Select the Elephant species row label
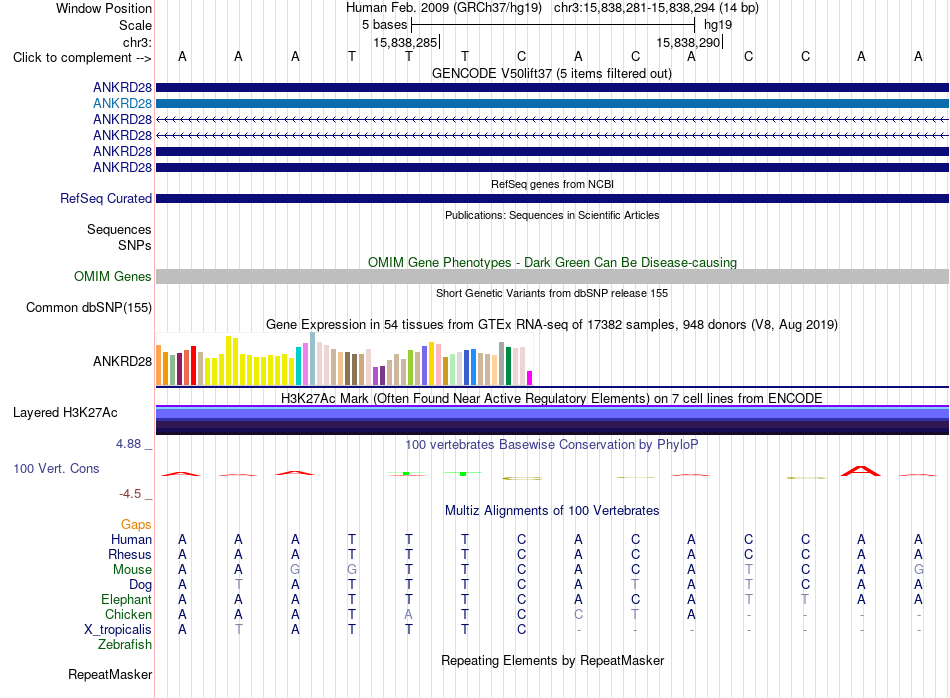Viewport: 950px width, 698px height. (x=127, y=599)
